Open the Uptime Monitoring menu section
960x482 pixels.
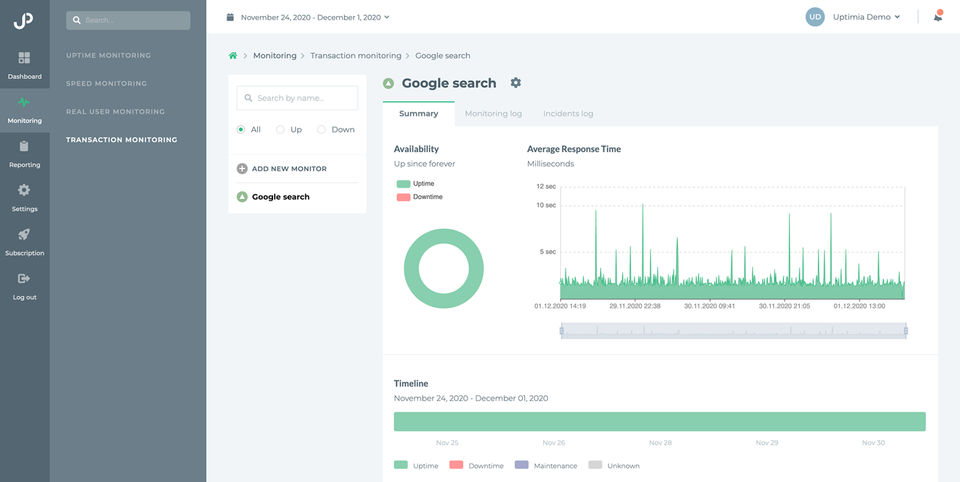[x=108, y=56]
